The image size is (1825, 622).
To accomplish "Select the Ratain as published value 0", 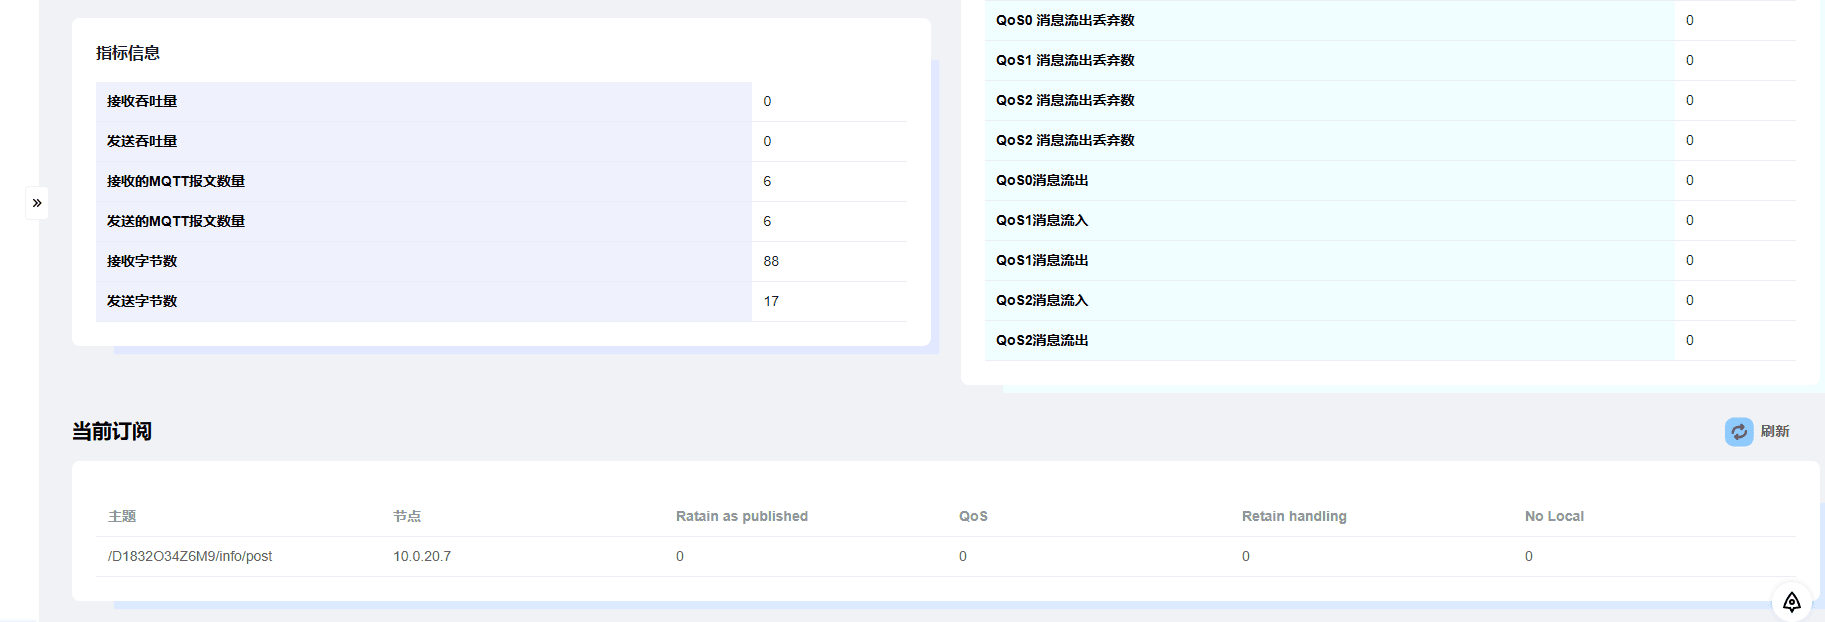I will click(680, 556).
